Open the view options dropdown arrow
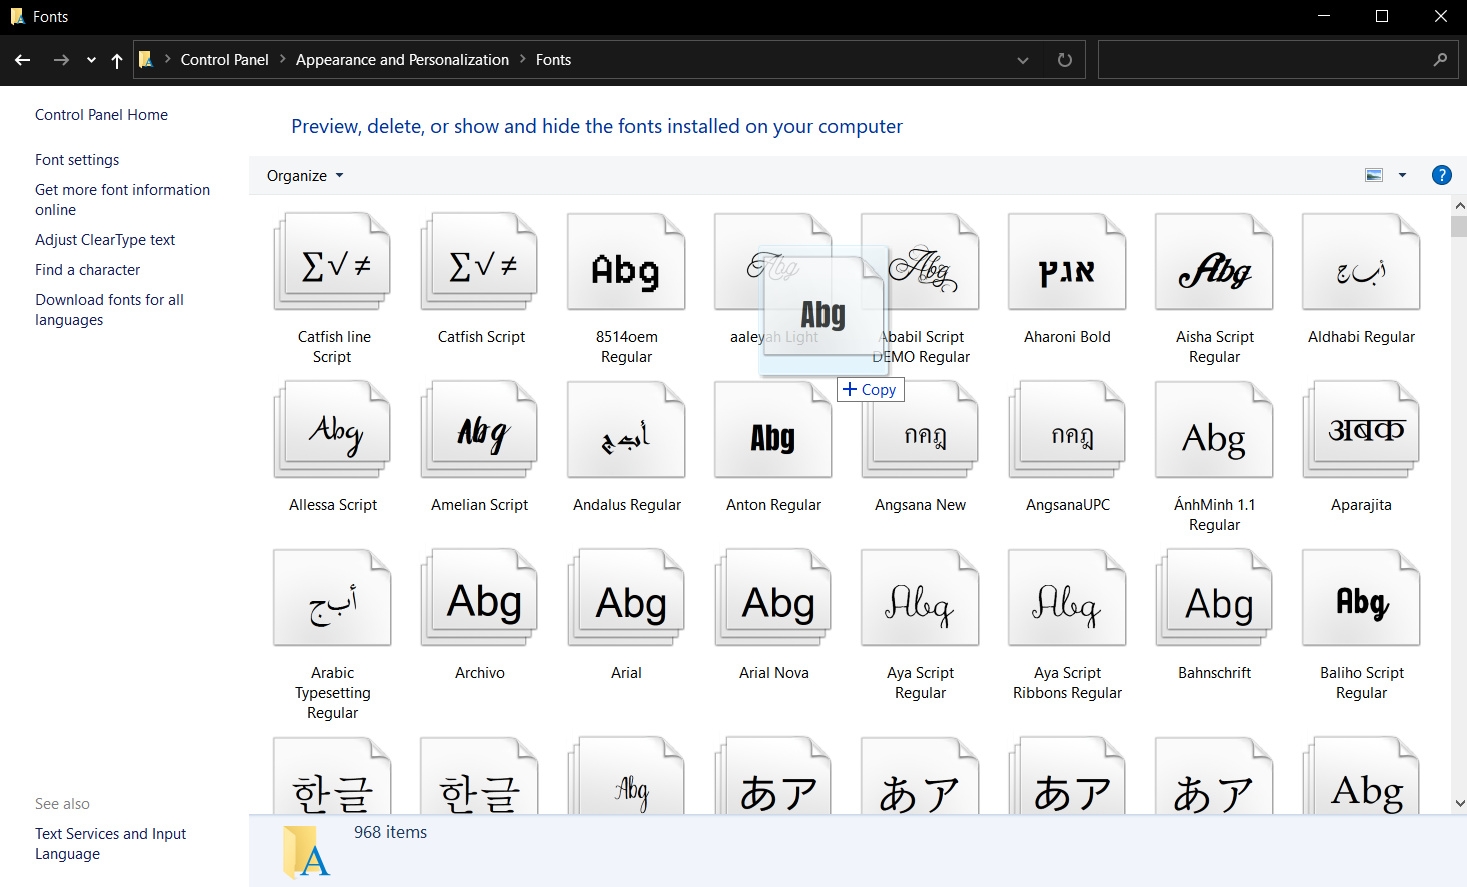The width and height of the screenshot is (1467, 887). point(1403,175)
